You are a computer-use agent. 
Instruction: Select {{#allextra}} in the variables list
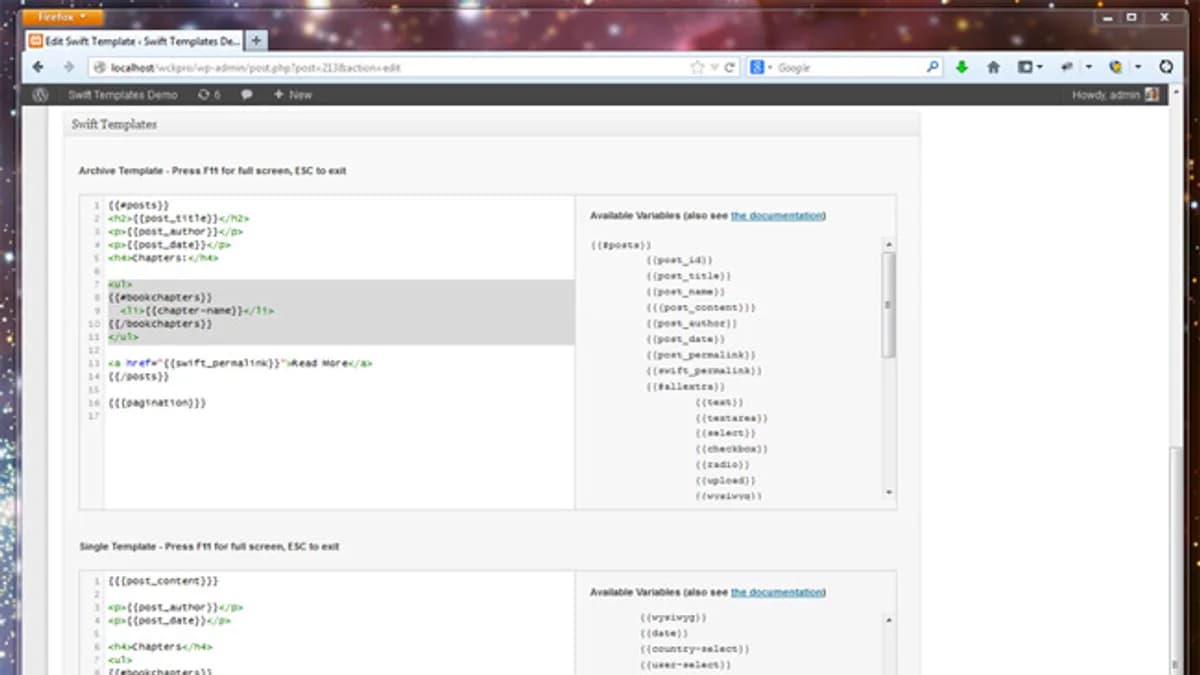click(x=686, y=386)
